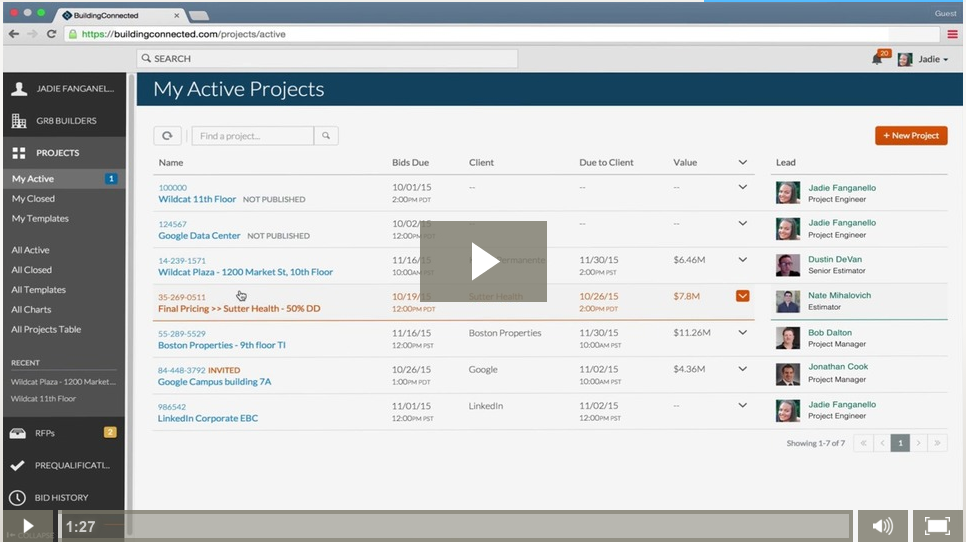Open My Closed projects
Viewport: 966px width, 542px height.
[33, 198]
